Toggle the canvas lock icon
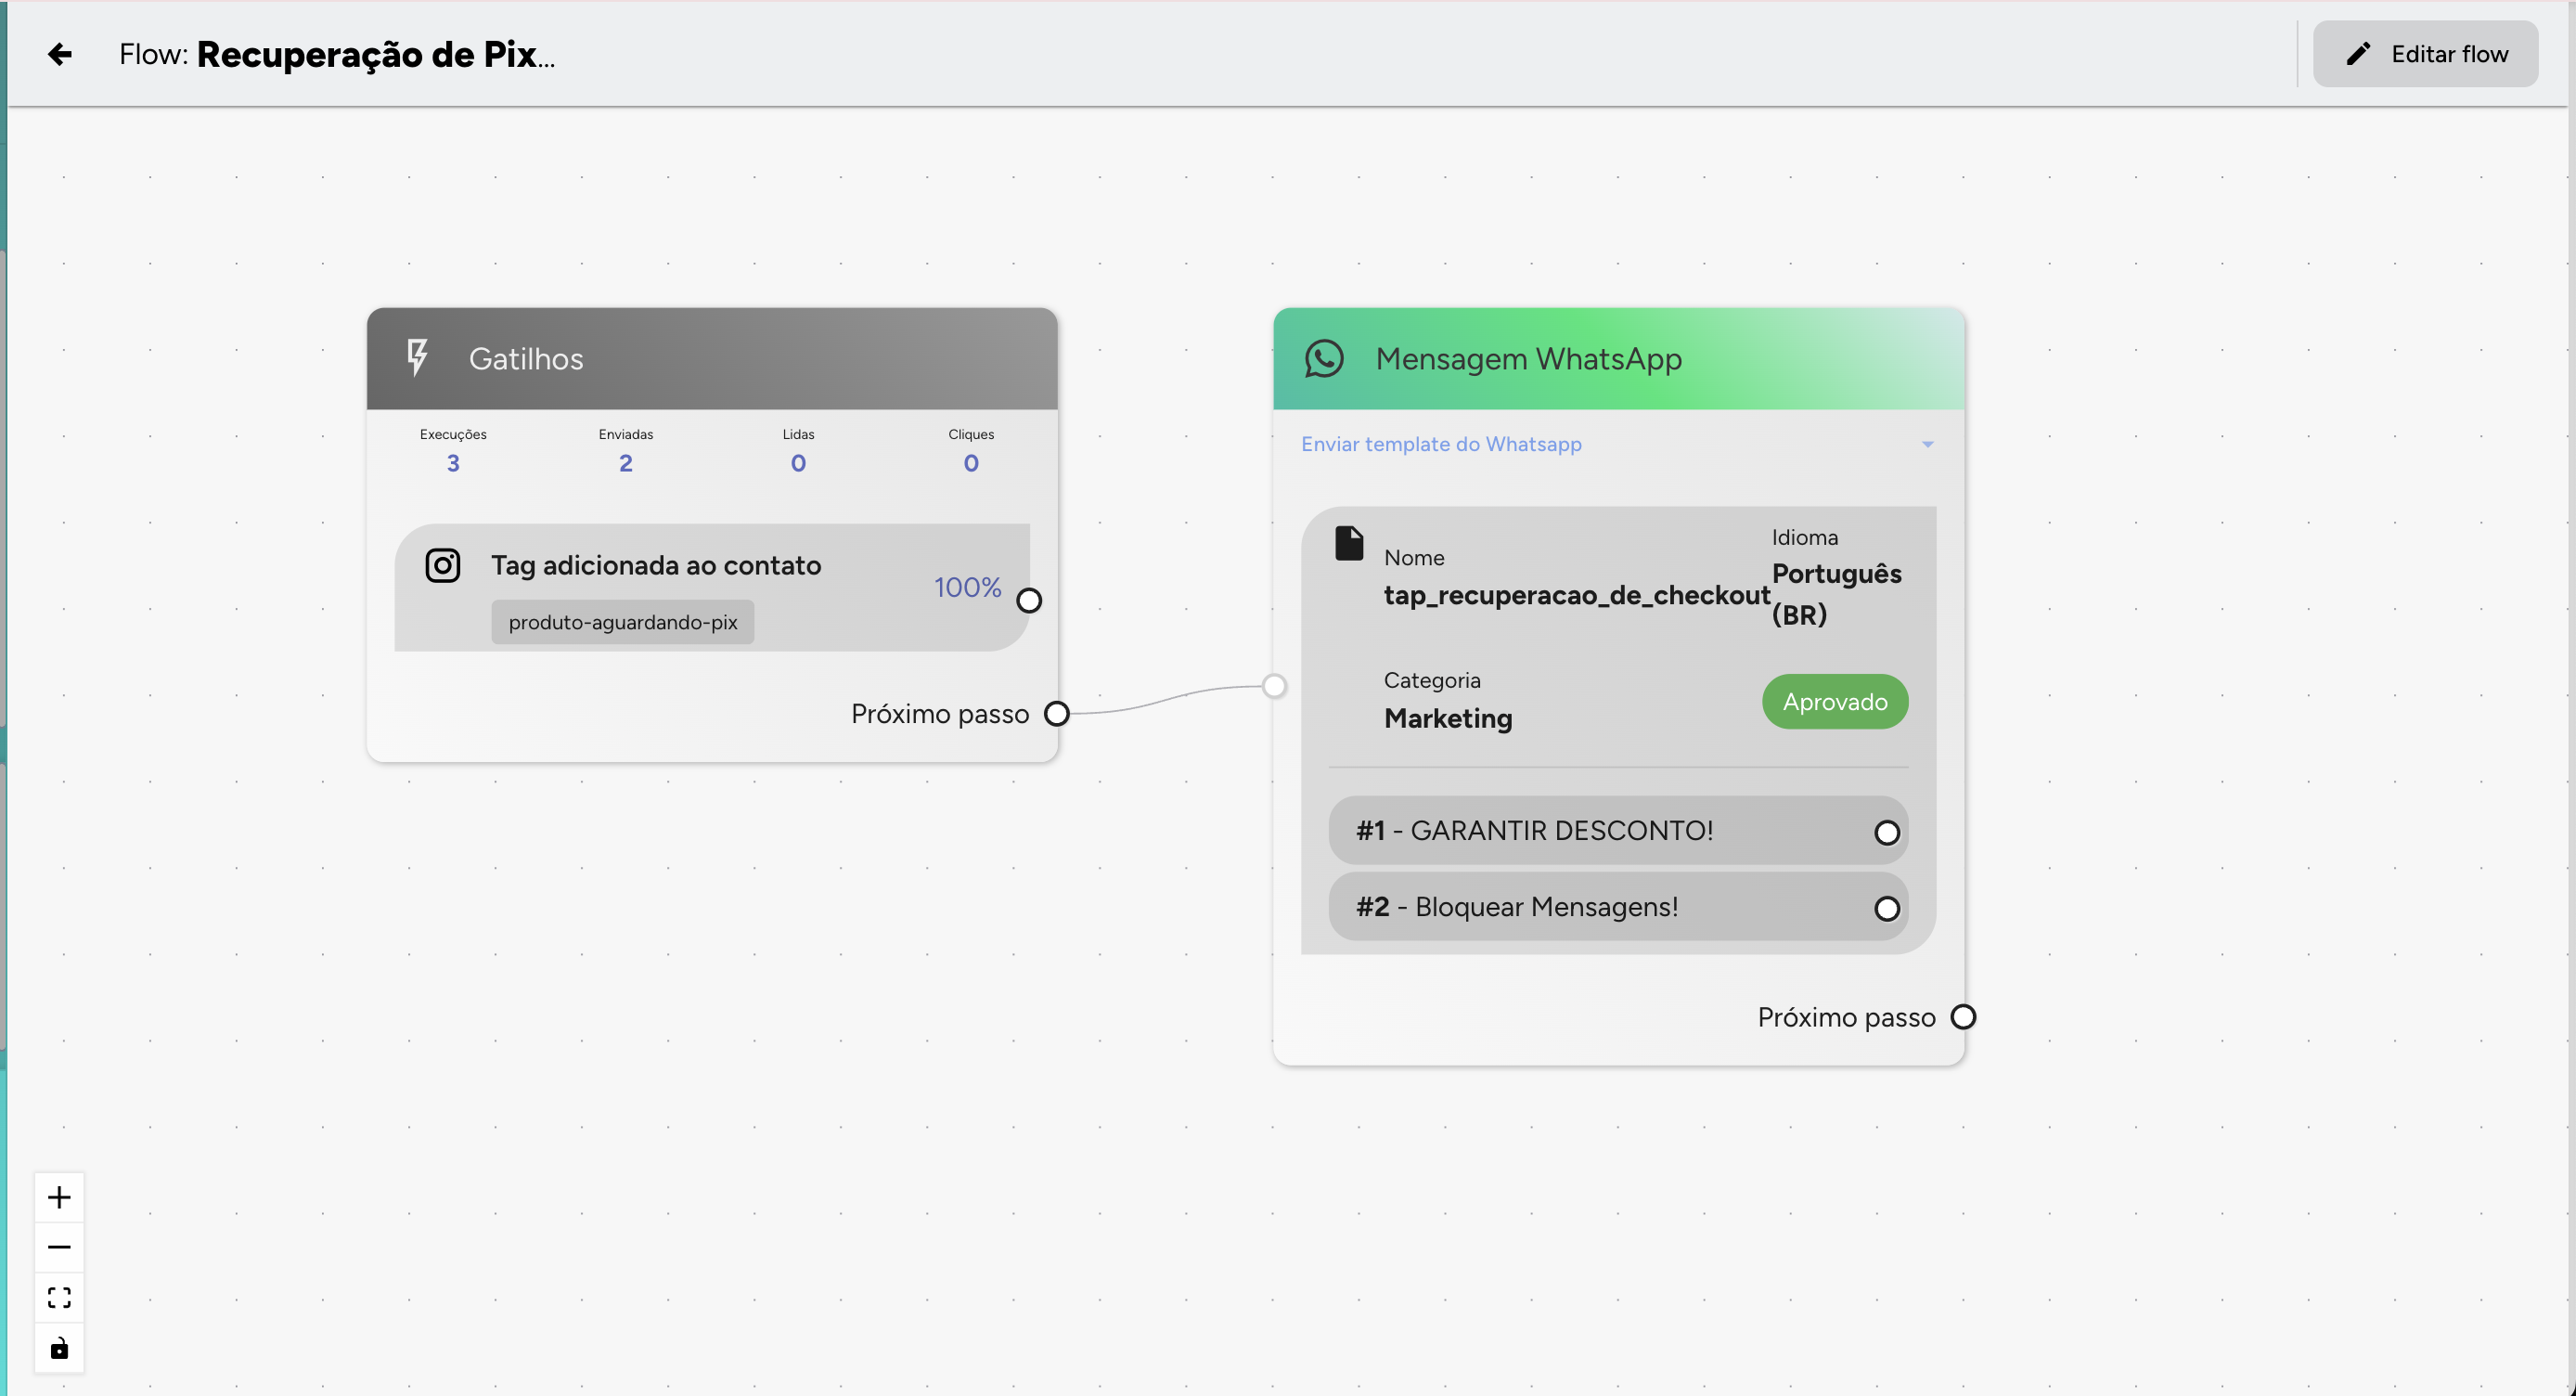This screenshot has width=2576, height=1396. pos(59,1348)
